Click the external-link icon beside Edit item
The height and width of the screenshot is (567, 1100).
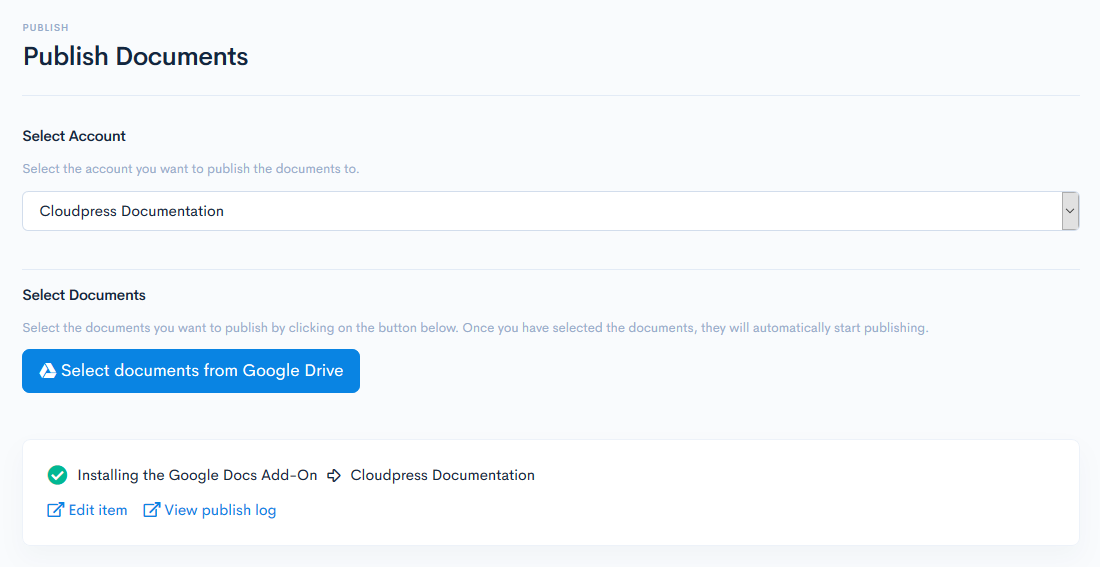55,510
